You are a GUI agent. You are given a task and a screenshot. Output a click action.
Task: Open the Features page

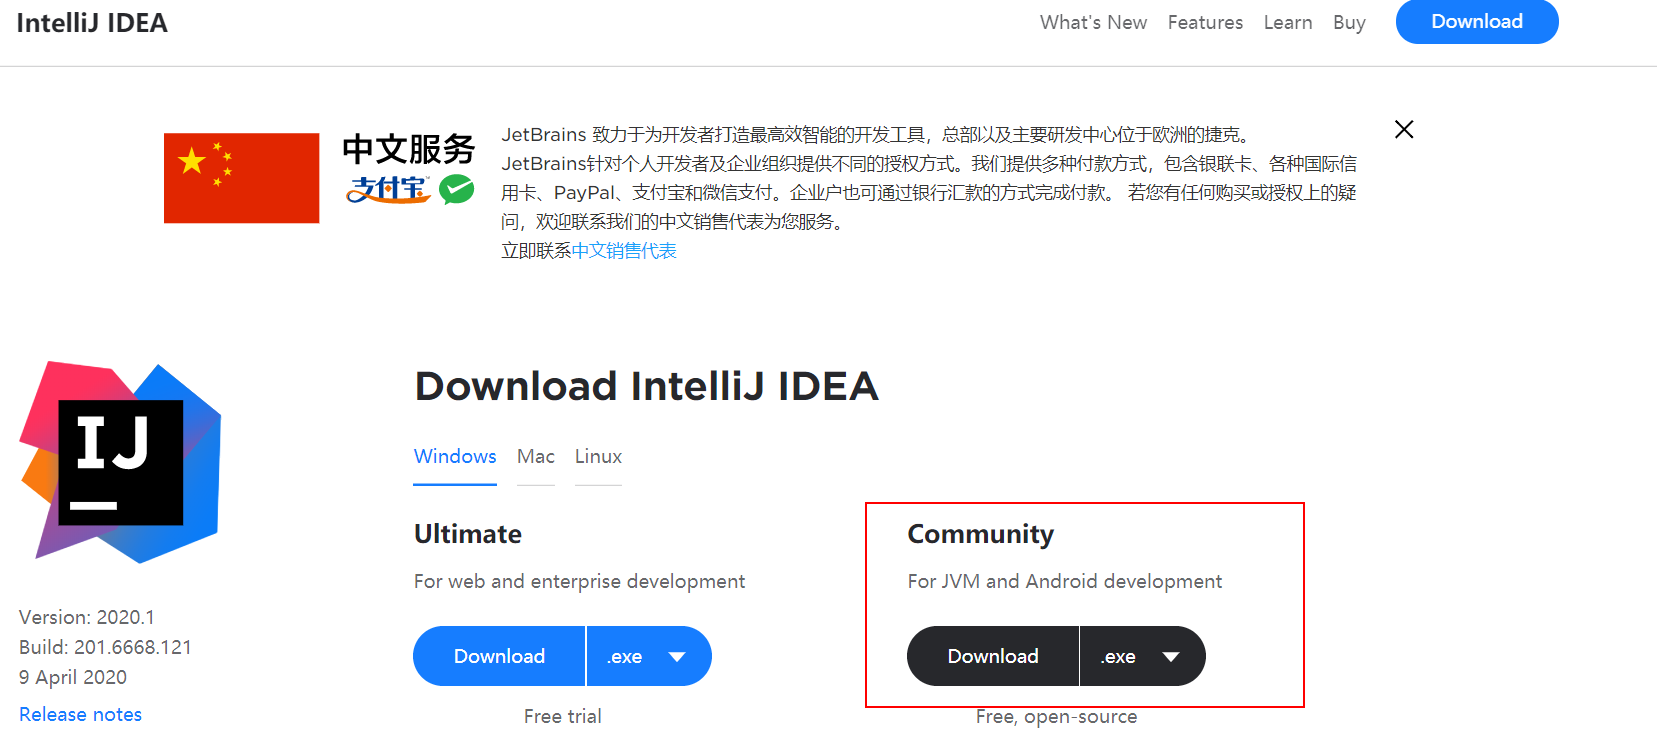point(1205,22)
